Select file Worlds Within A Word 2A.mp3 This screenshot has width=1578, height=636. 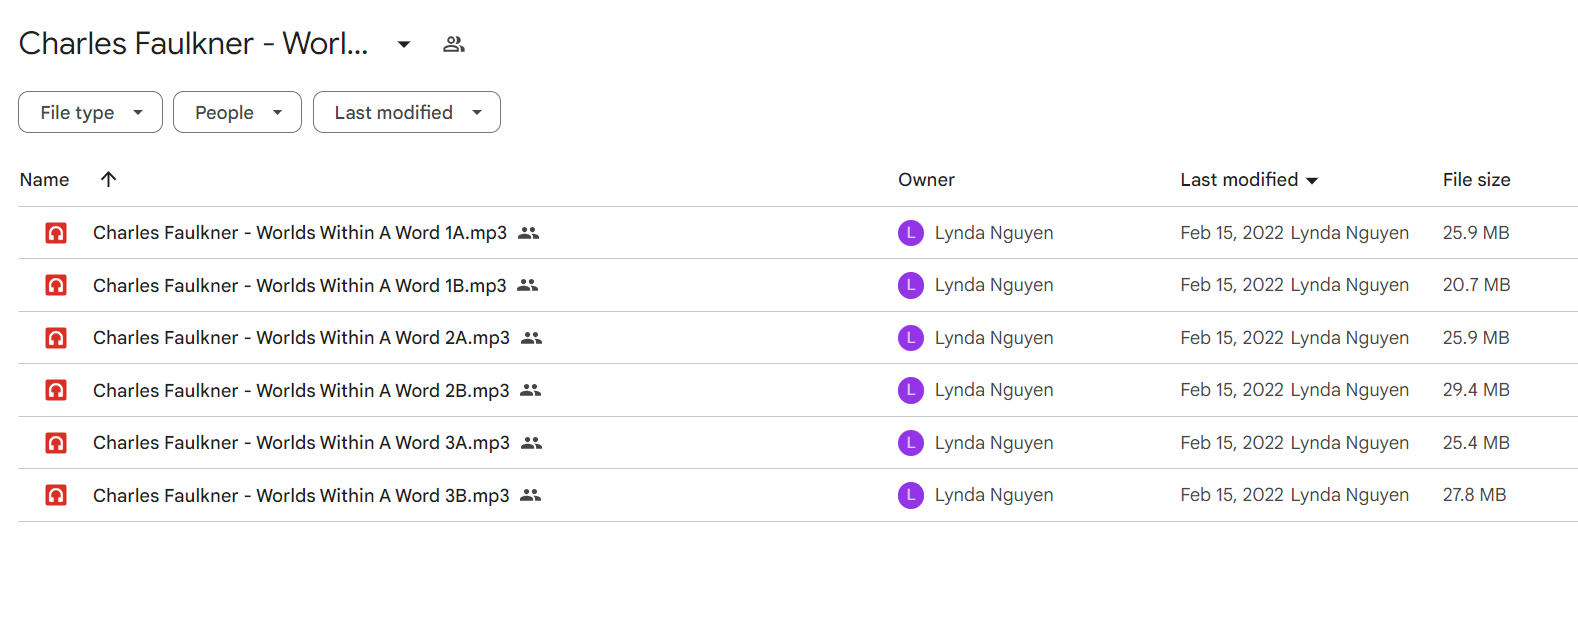click(x=301, y=338)
